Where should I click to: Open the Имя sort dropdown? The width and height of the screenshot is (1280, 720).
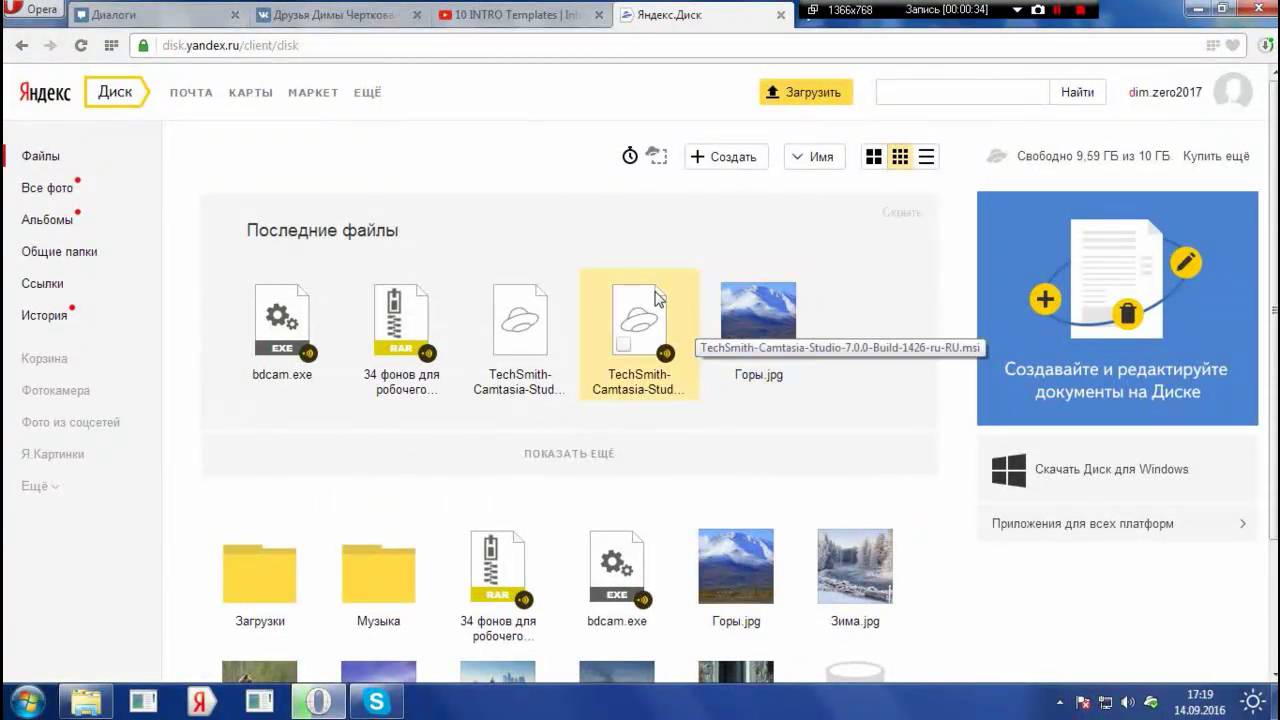point(814,157)
